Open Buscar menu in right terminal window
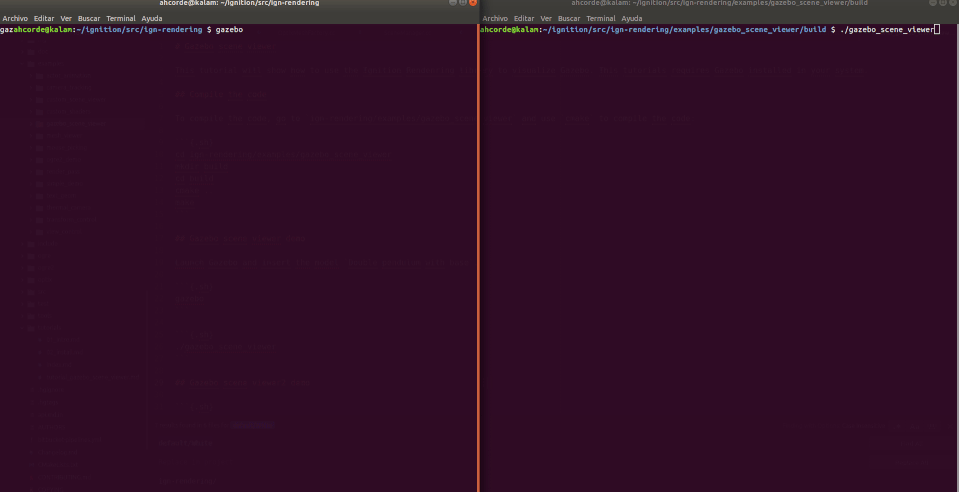The height and width of the screenshot is (492, 959). (x=569, y=18)
